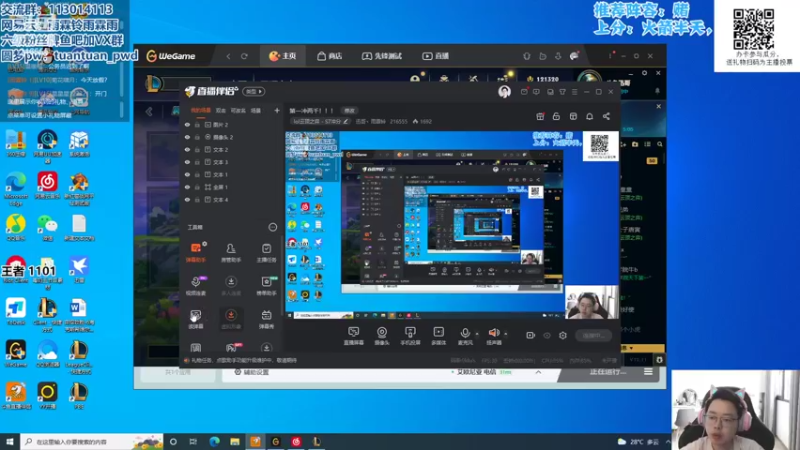Expand the mode pill next to the 直播伴侣 logo
800x450 pixels.
[x=254, y=92]
